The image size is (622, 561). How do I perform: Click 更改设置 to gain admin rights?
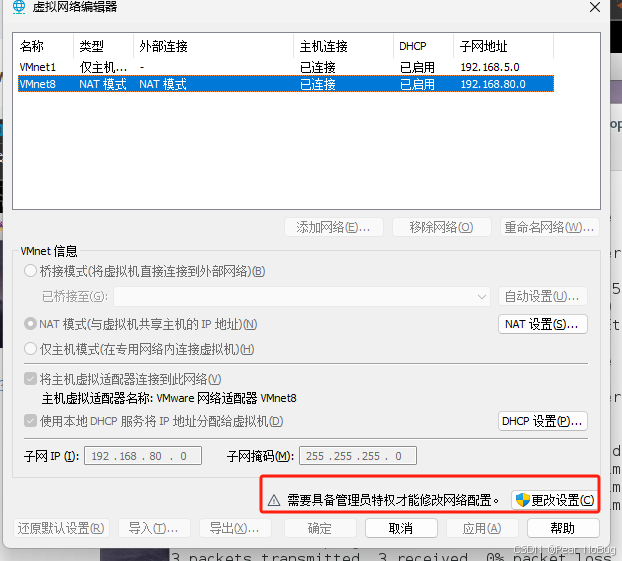555,500
